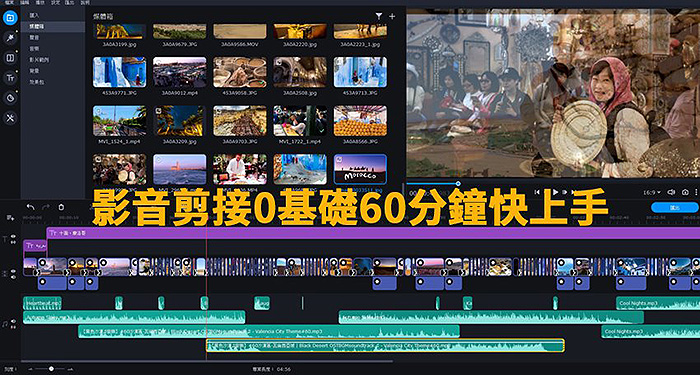Select the highlighted media bin sidebar item
700x375 pixels.
click(53, 27)
